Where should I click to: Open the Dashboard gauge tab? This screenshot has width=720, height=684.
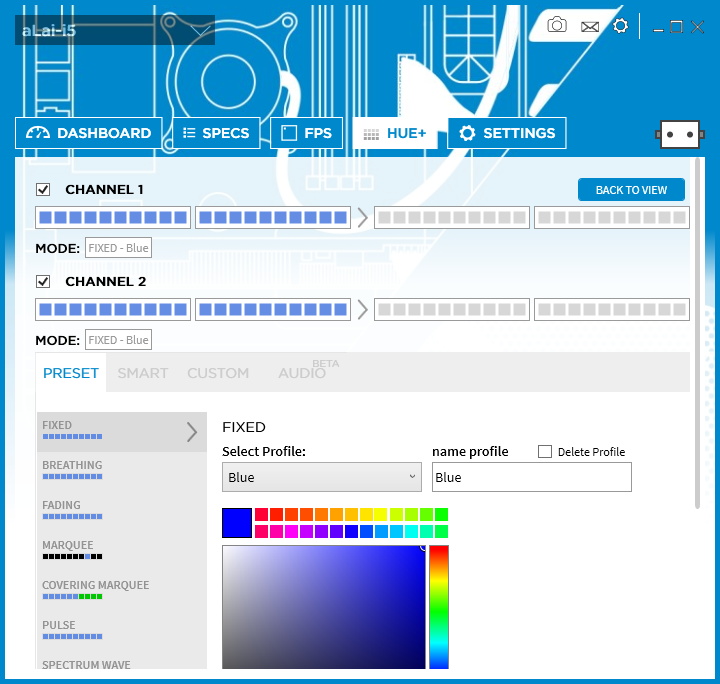pyautogui.click(x=89, y=133)
